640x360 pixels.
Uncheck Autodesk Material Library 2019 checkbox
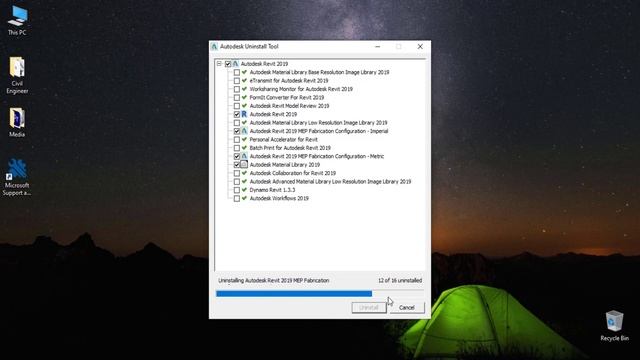click(237, 164)
